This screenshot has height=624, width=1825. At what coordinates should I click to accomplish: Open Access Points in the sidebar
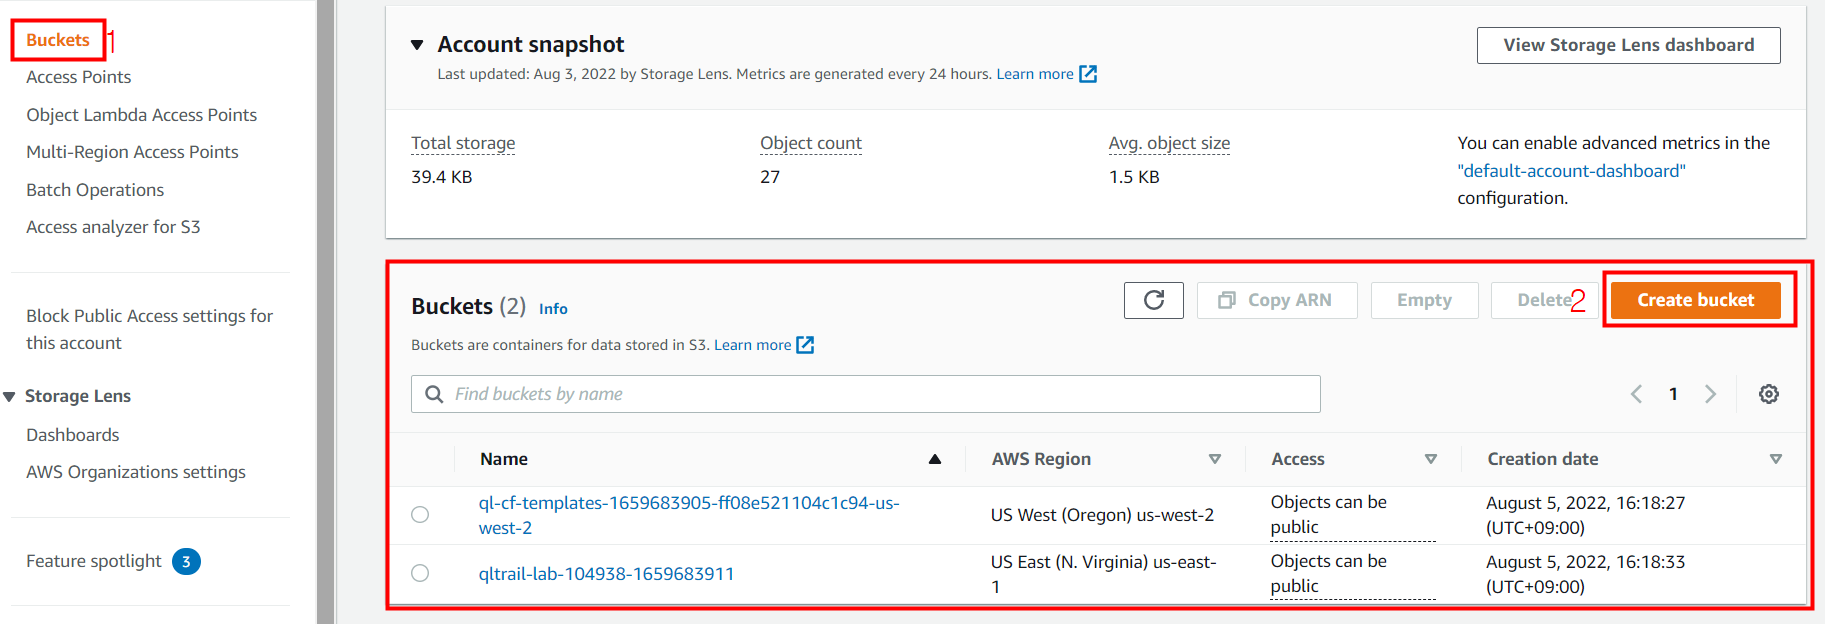pos(79,77)
